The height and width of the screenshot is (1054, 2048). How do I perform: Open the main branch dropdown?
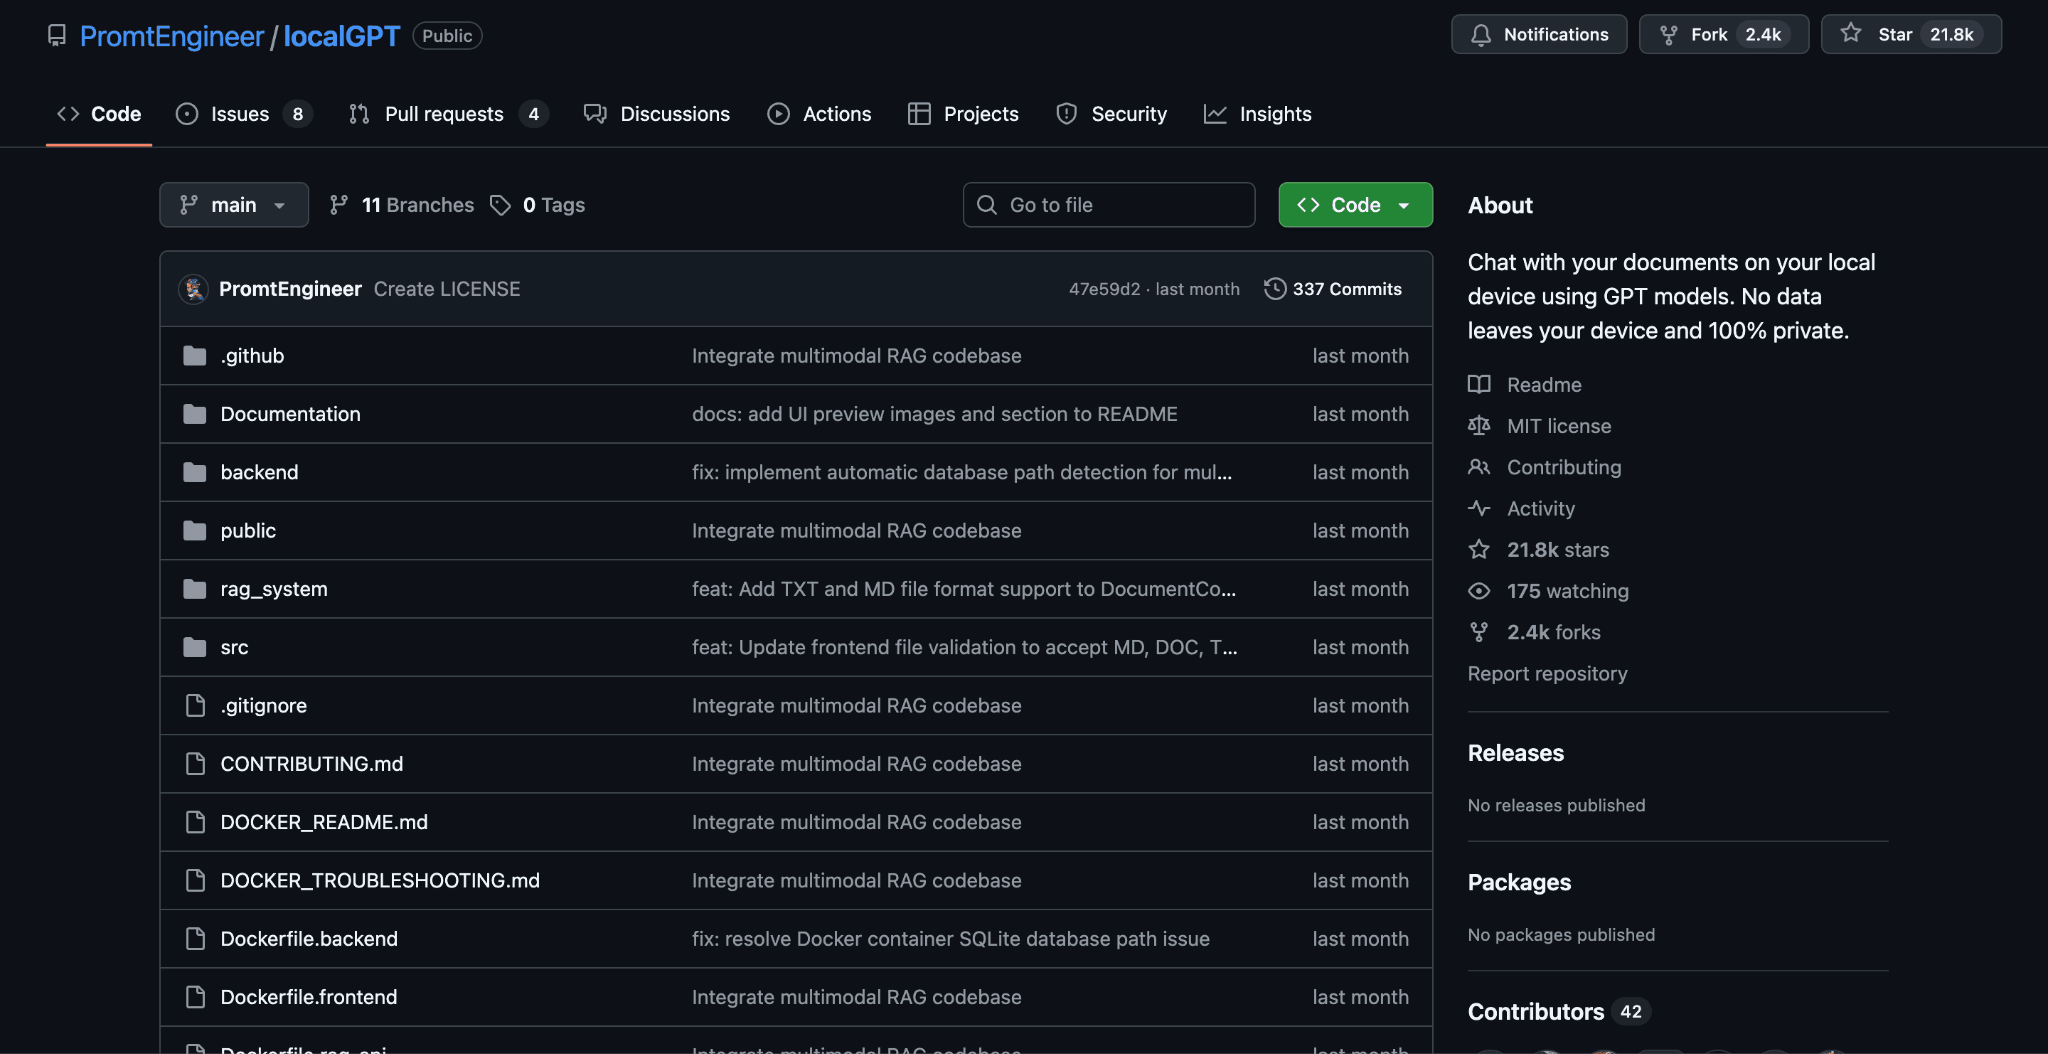(233, 204)
